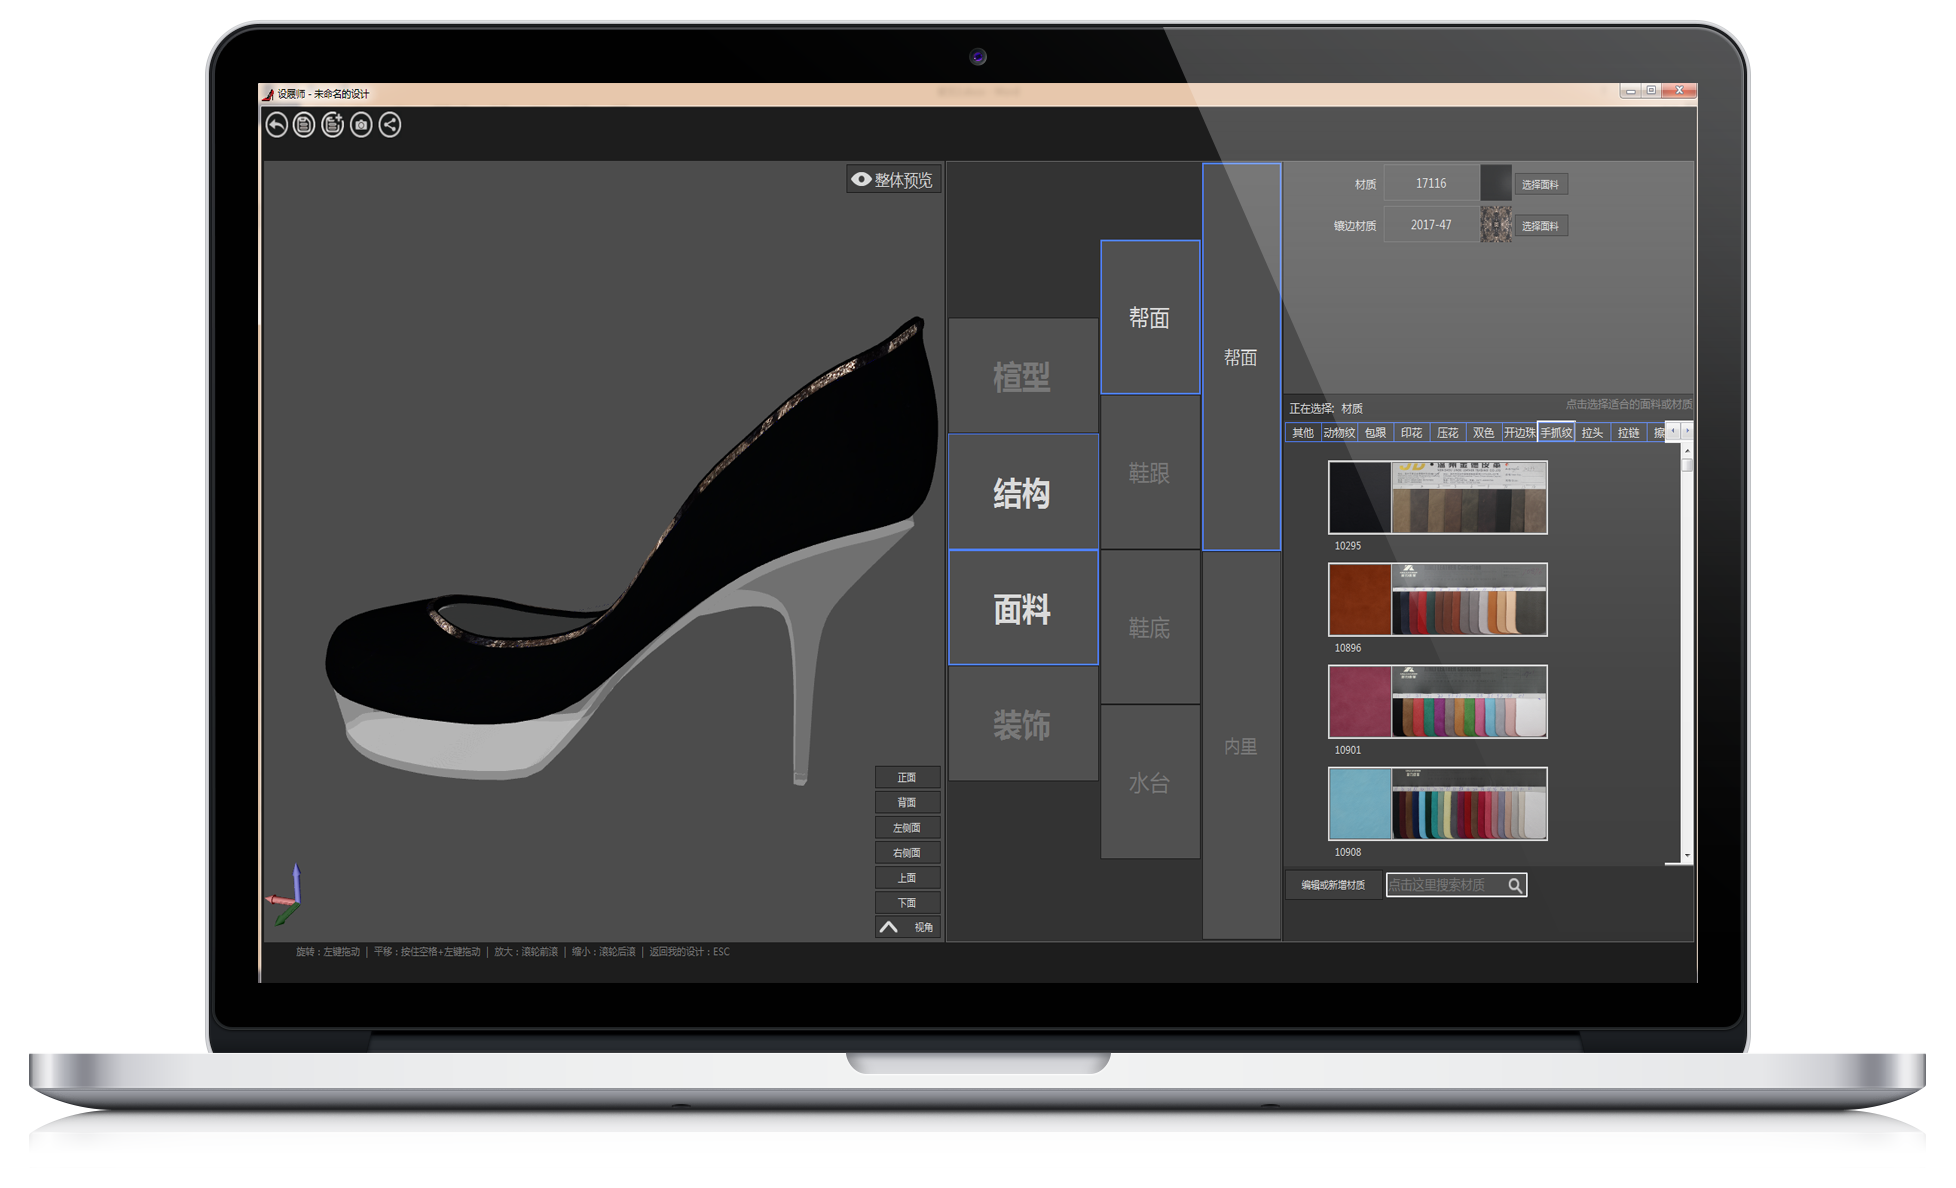Open the 开边珠 material tab
Screen dimensions: 1956x1188
[1519, 433]
